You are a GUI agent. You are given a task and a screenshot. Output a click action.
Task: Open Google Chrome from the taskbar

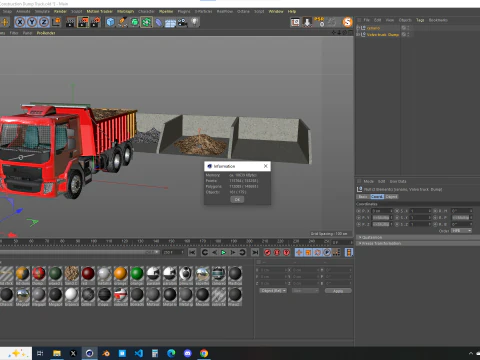coord(204,353)
